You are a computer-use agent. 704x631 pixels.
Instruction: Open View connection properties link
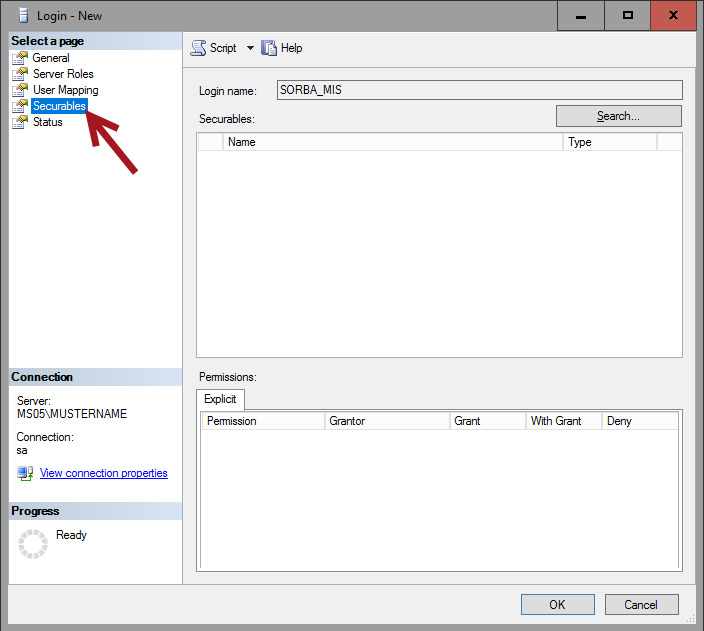tap(103, 473)
